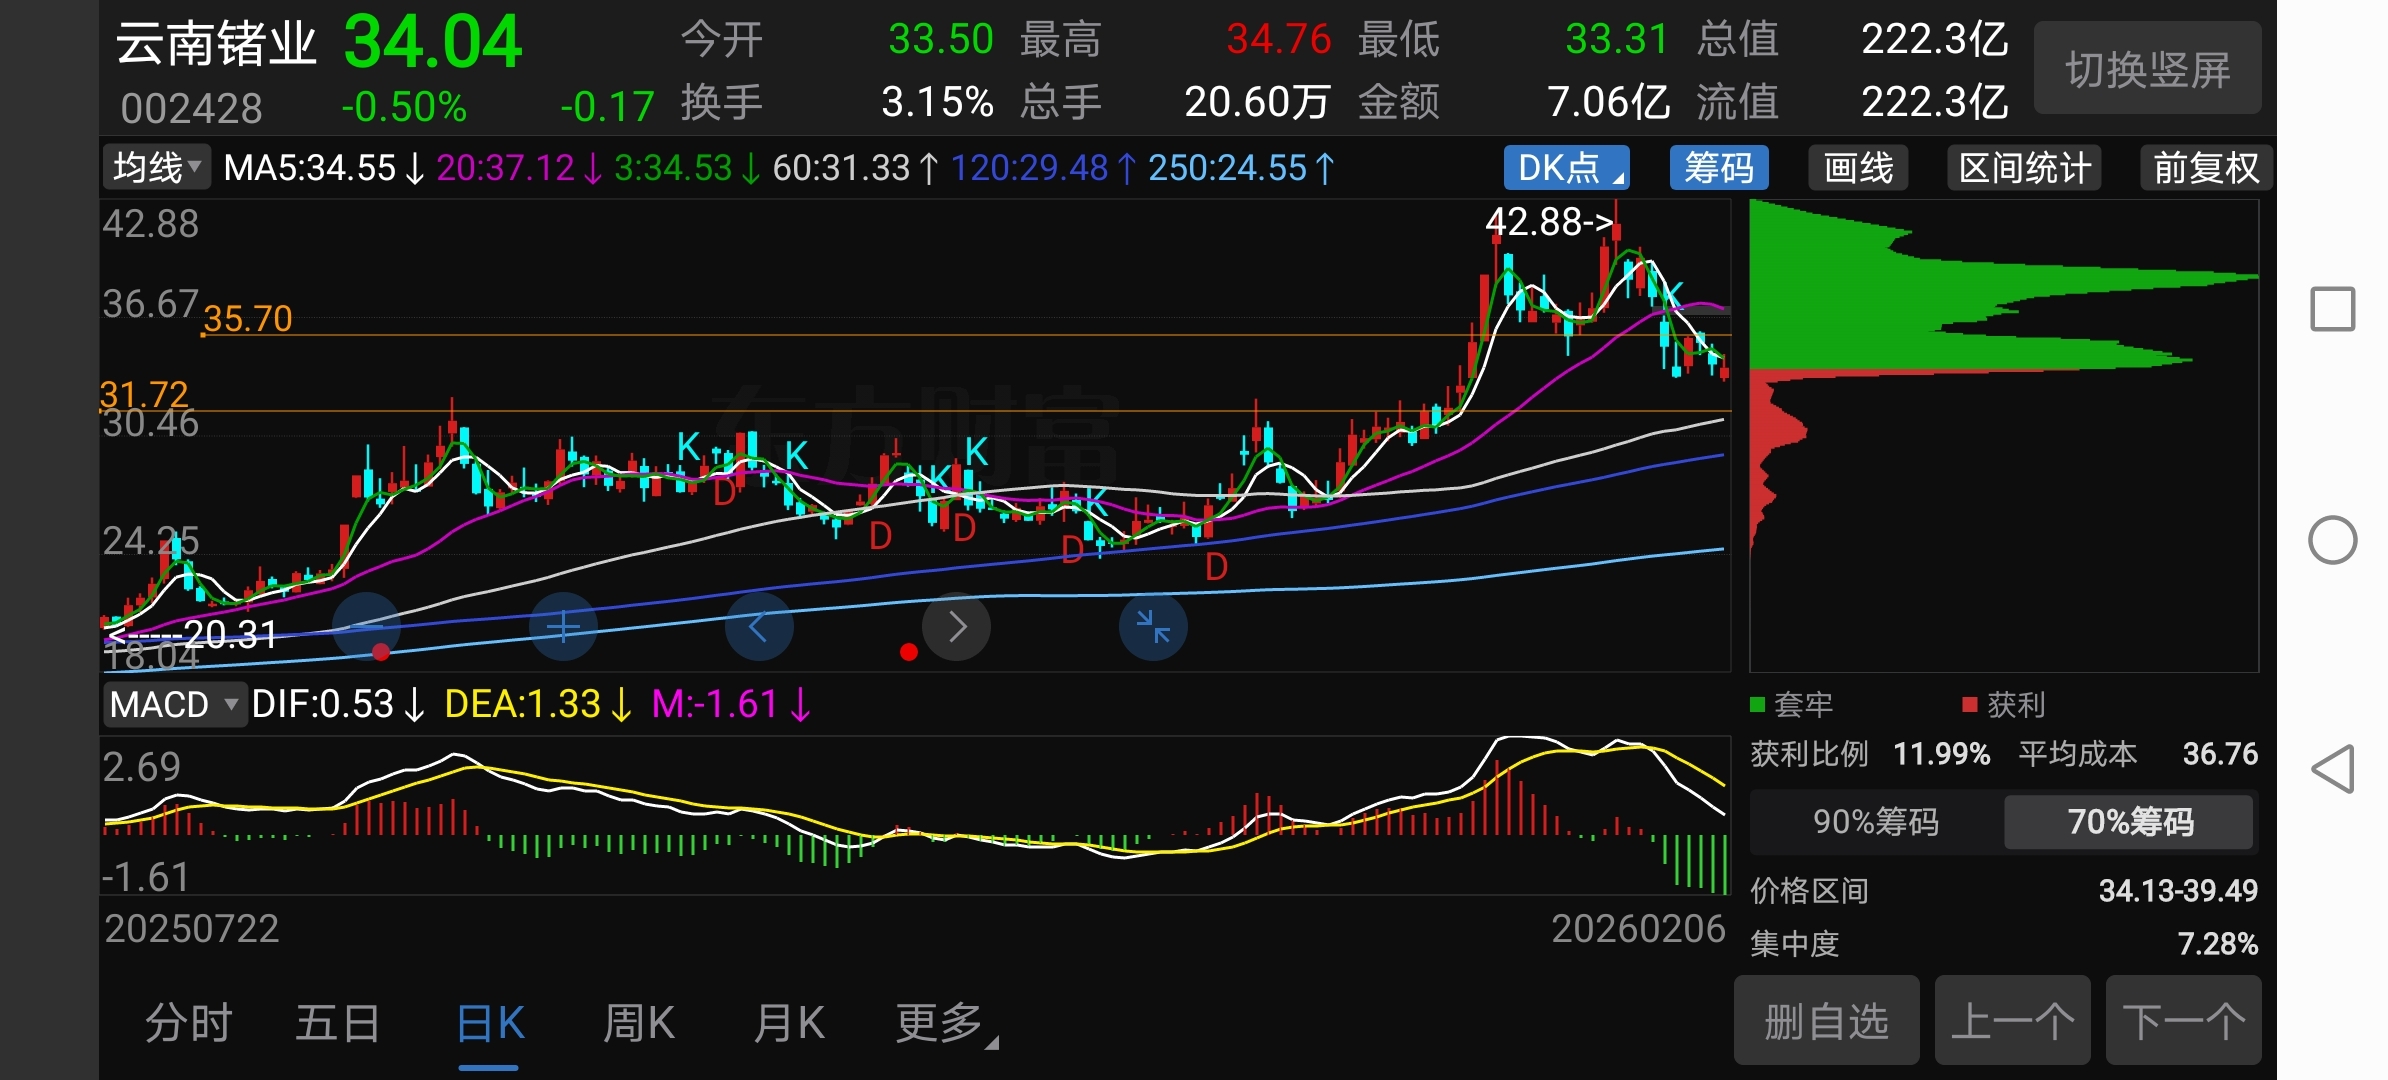Screen dimensions: 2388x1080
Task: Switch to the 分时 tab
Action: click(x=188, y=1023)
